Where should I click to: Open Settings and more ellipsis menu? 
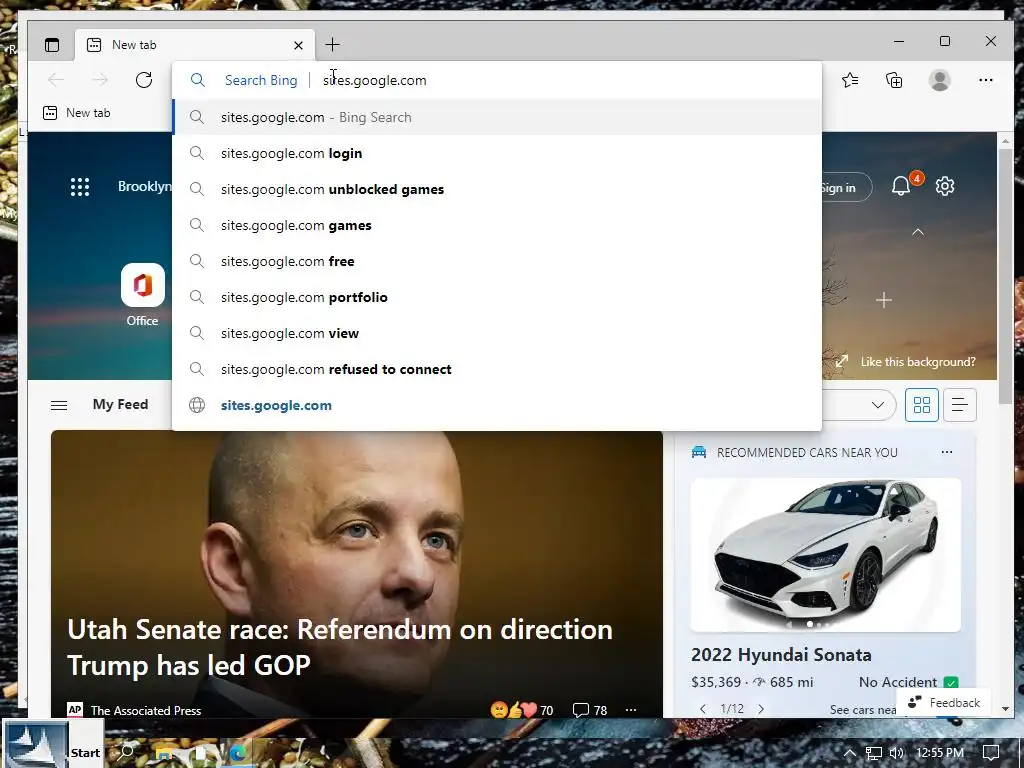point(986,80)
